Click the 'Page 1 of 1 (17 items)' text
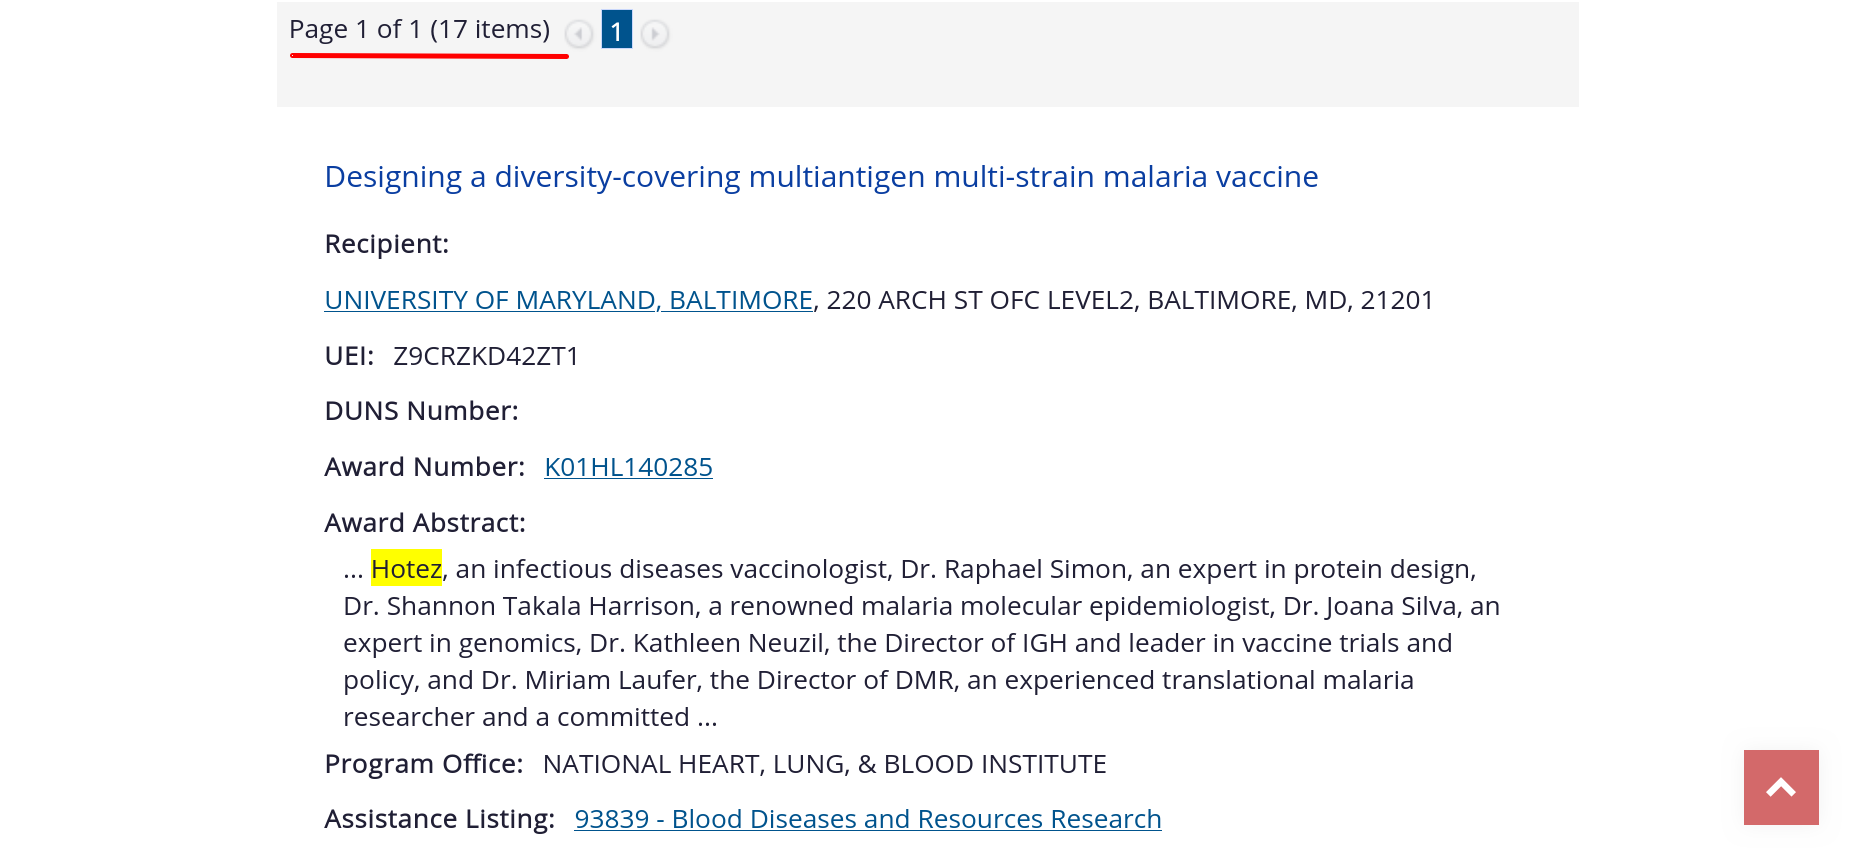The width and height of the screenshot is (1856, 862). (420, 29)
